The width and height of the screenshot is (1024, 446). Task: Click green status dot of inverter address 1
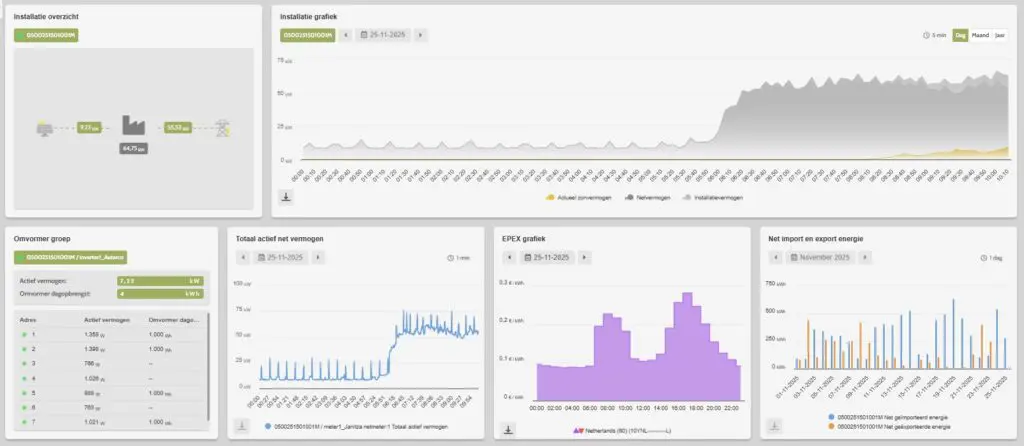(x=24, y=334)
